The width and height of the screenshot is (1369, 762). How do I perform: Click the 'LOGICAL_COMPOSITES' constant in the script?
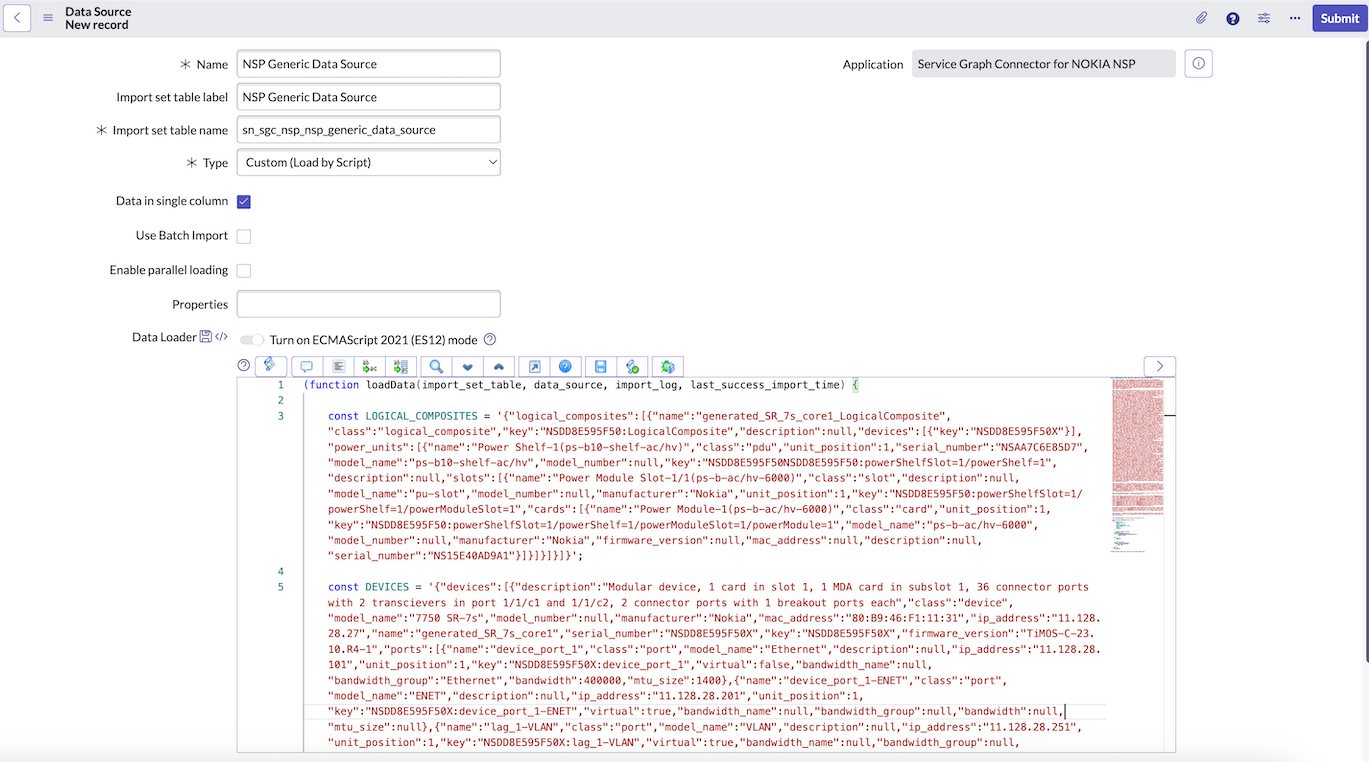pos(421,416)
